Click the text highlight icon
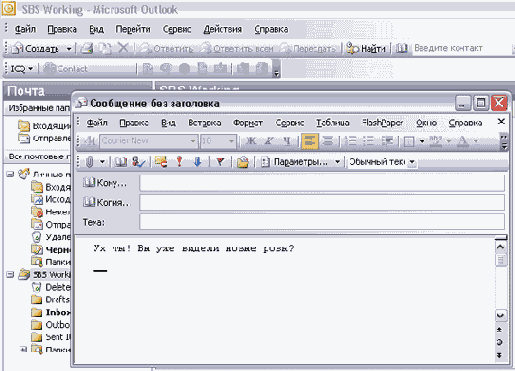This screenshot has height=371, width=515. coord(436,141)
